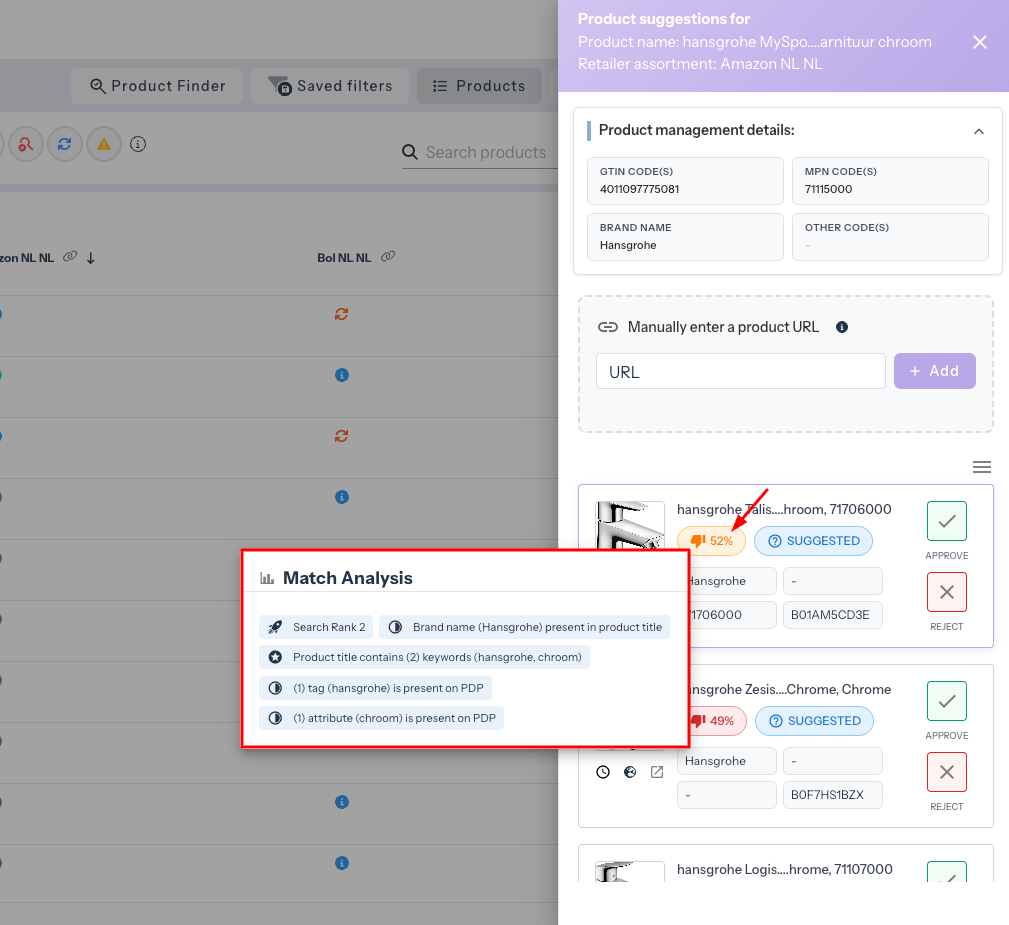Sort the Amazon NL NL column by arrow

pyautogui.click(x=91, y=258)
